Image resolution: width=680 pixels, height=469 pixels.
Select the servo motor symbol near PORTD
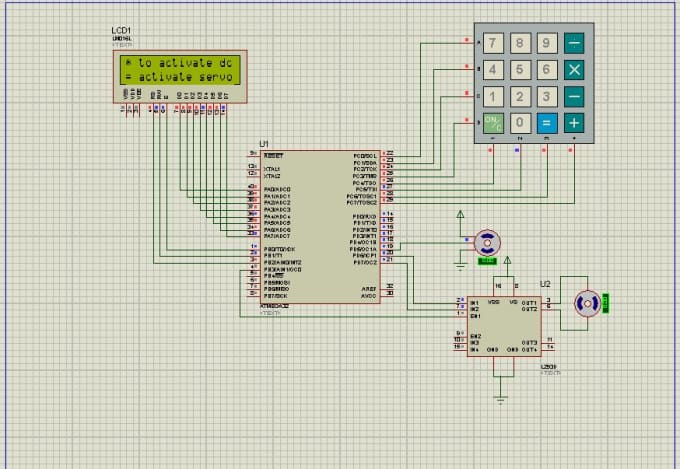487,243
